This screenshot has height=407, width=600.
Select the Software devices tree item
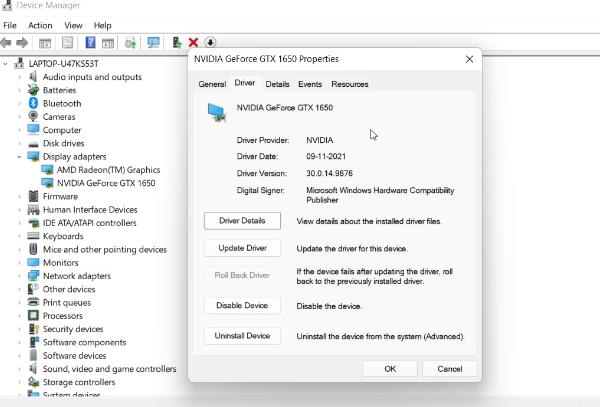coord(74,356)
